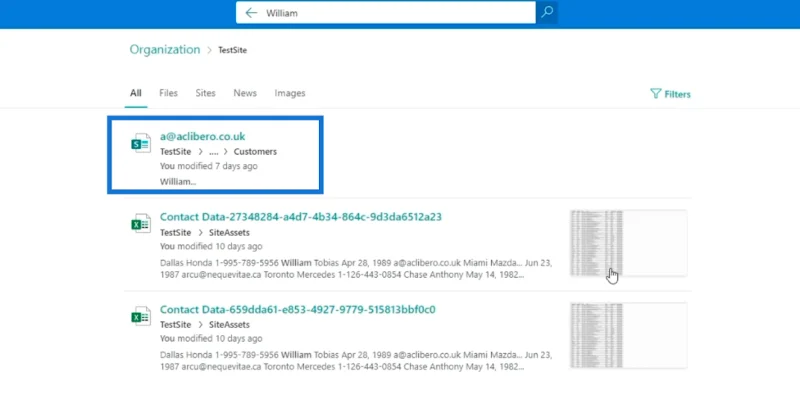Open preview thumbnail of Contact Data-27348284
Viewport: 800px width, 395px height.
click(x=629, y=243)
